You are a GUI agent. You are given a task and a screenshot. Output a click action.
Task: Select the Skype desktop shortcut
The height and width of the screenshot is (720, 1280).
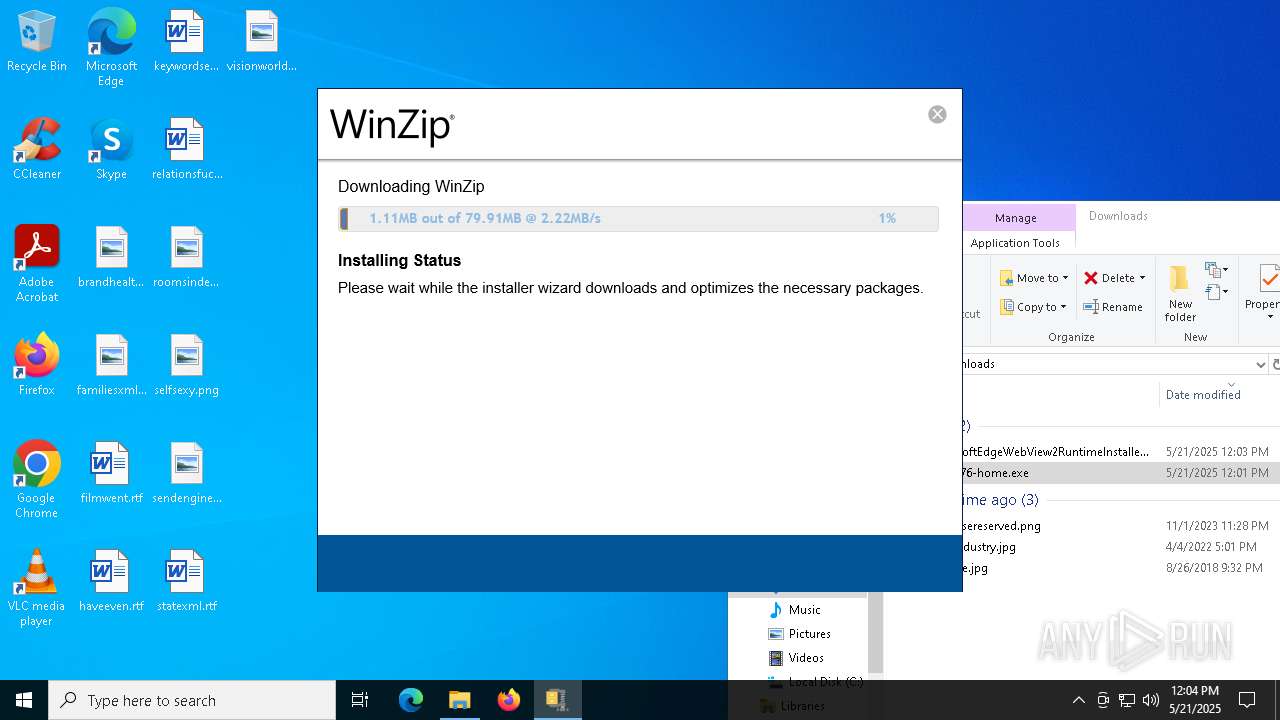111,150
